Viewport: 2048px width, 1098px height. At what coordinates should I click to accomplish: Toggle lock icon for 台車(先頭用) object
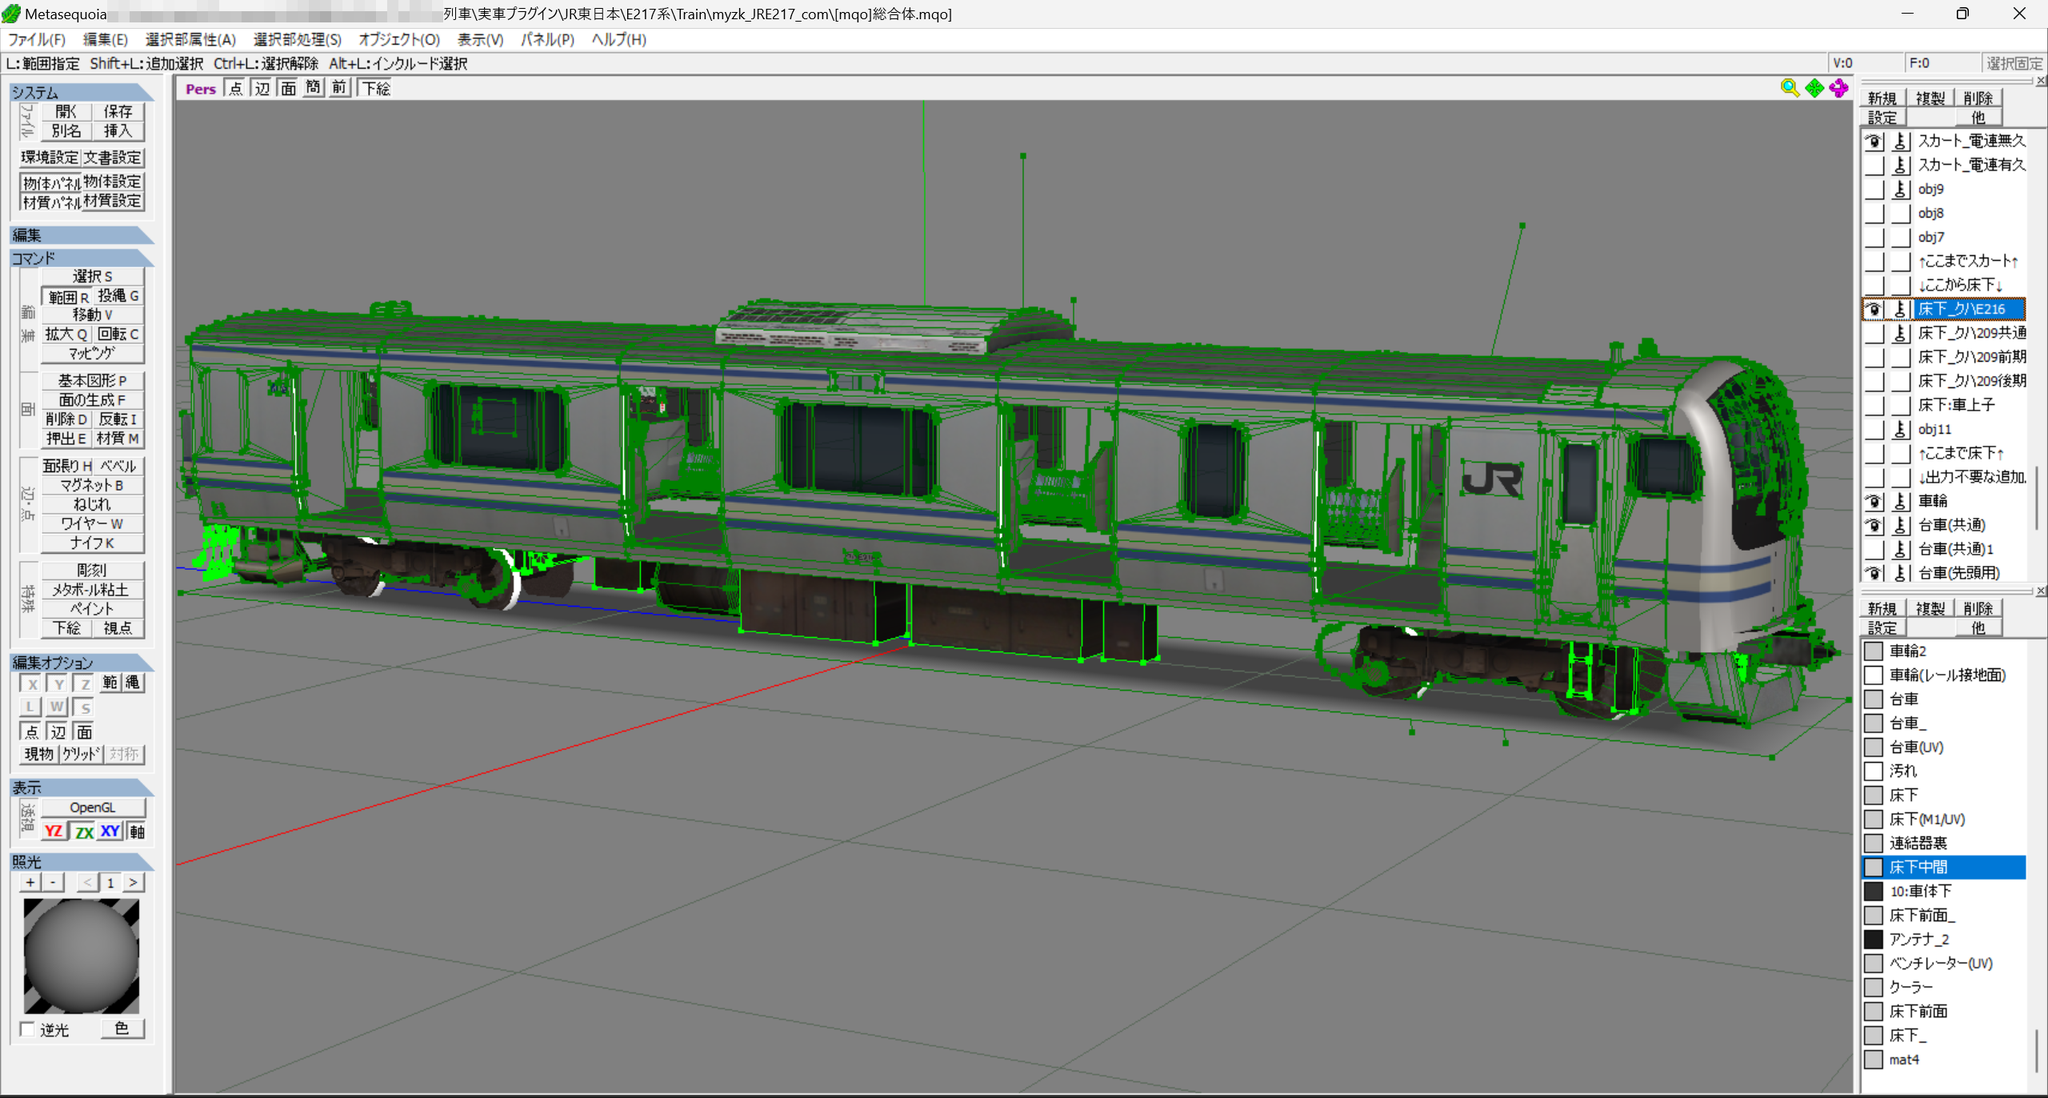[1900, 573]
